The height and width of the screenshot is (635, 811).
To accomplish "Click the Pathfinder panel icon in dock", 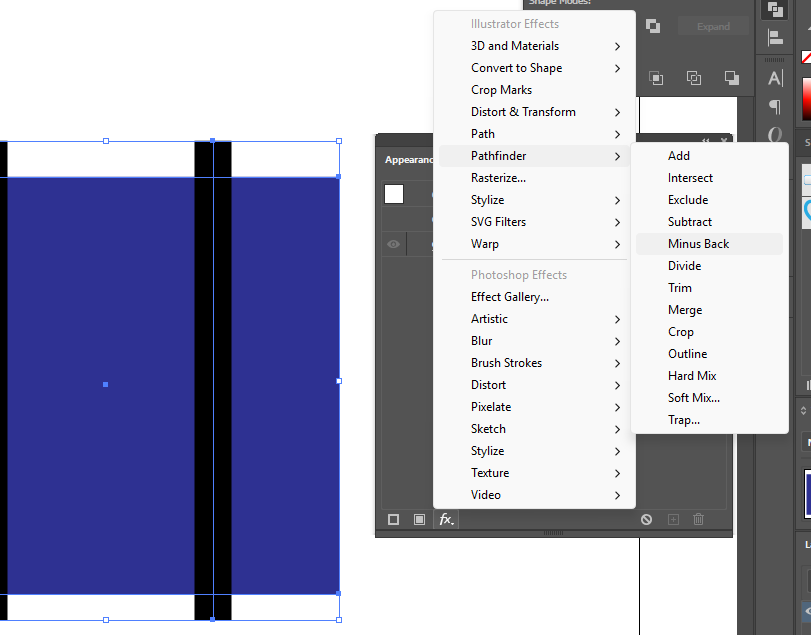I will pyautogui.click(x=775, y=10).
